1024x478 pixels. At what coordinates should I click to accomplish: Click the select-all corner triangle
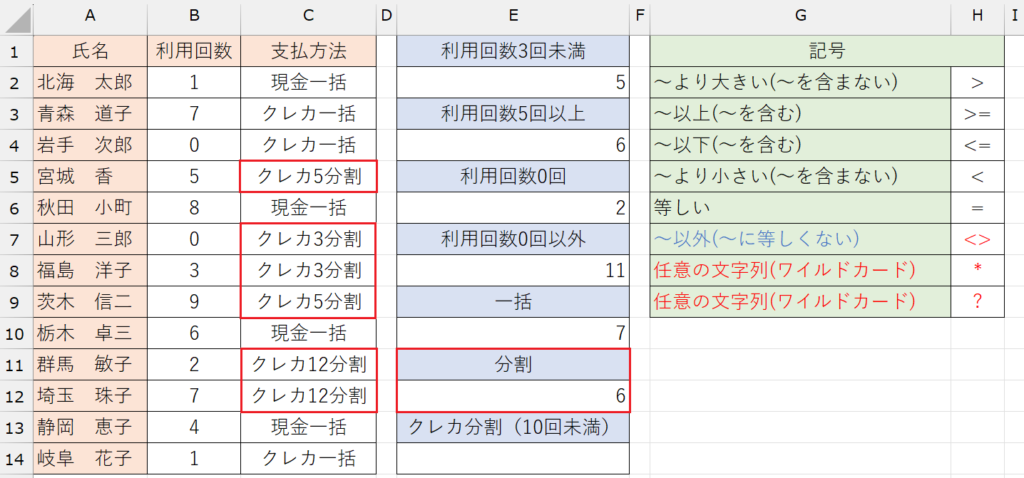point(16,18)
